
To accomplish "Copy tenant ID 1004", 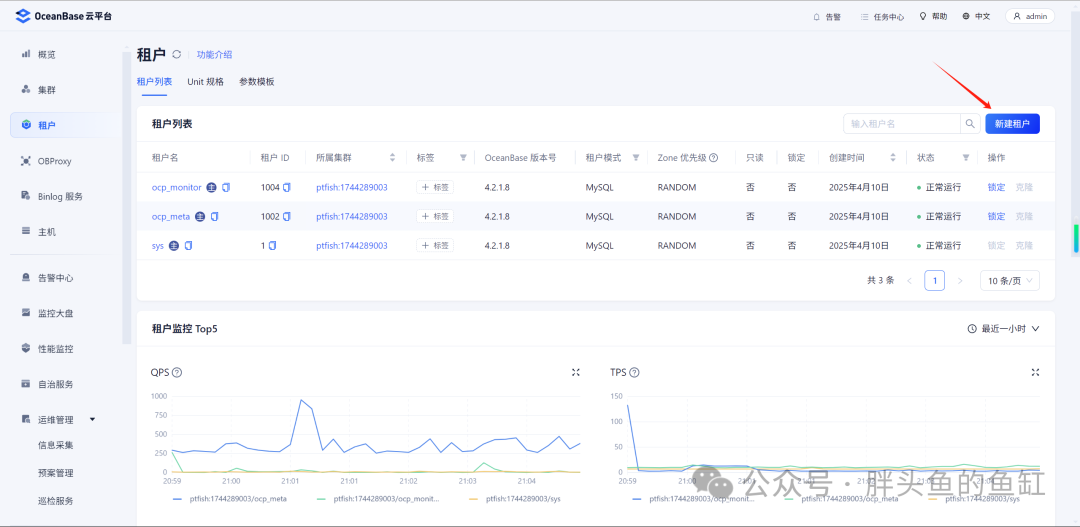I will (287, 187).
